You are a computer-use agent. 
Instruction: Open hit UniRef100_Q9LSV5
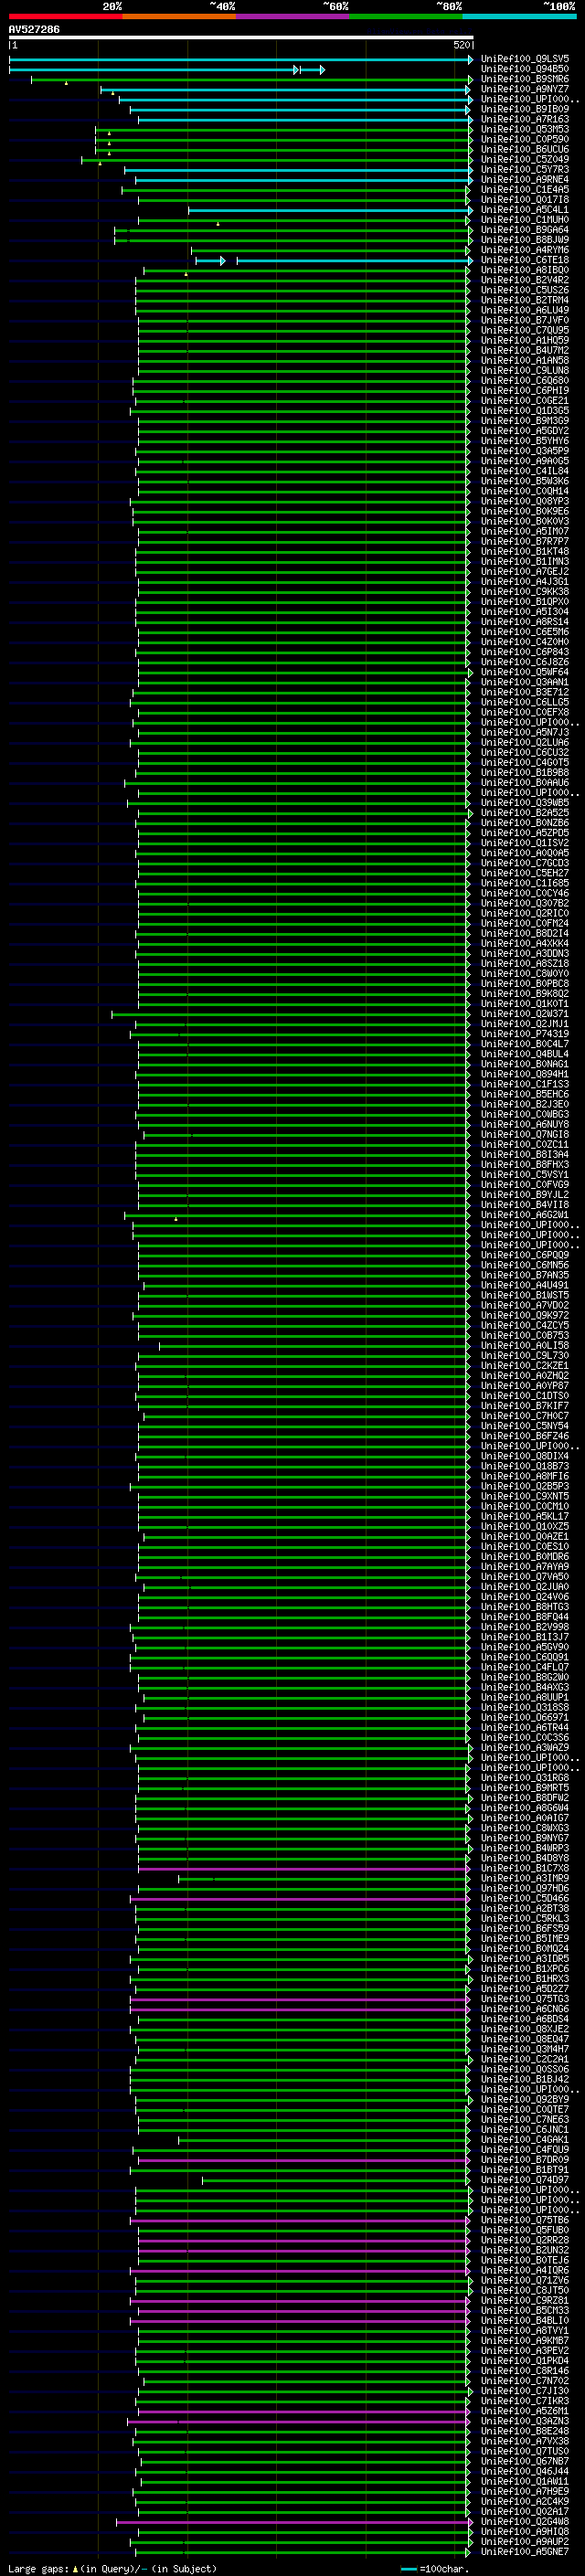pos(524,59)
